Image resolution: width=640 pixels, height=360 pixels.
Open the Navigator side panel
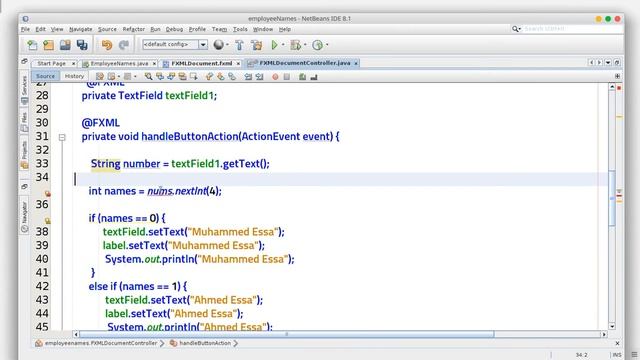coord(24,217)
